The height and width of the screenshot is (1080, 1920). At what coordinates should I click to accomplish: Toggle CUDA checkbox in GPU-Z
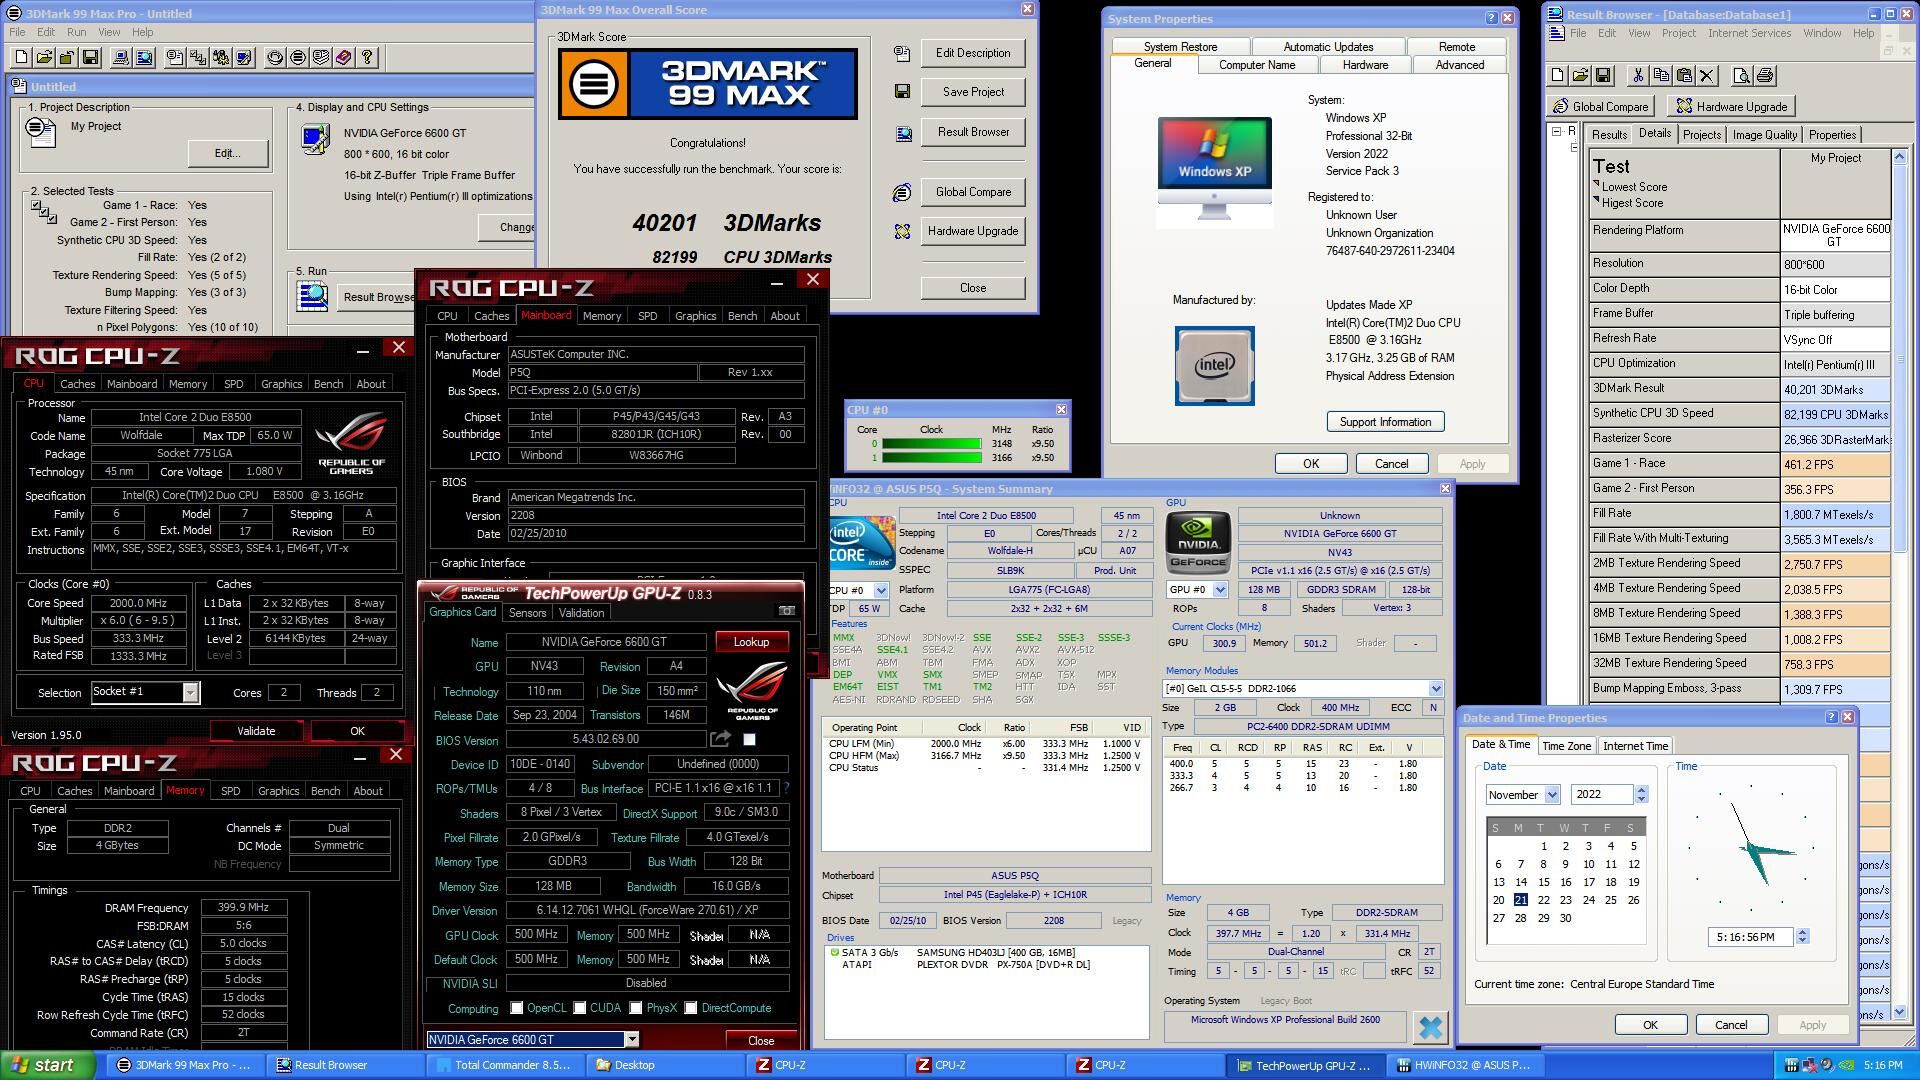click(x=580, y=1008)
